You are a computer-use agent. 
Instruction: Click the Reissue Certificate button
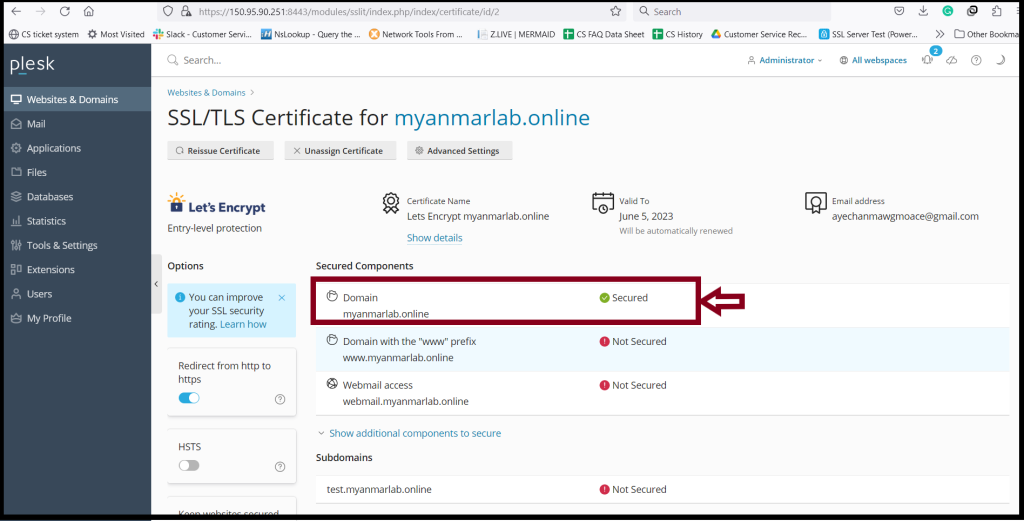(x=221, y=150)
